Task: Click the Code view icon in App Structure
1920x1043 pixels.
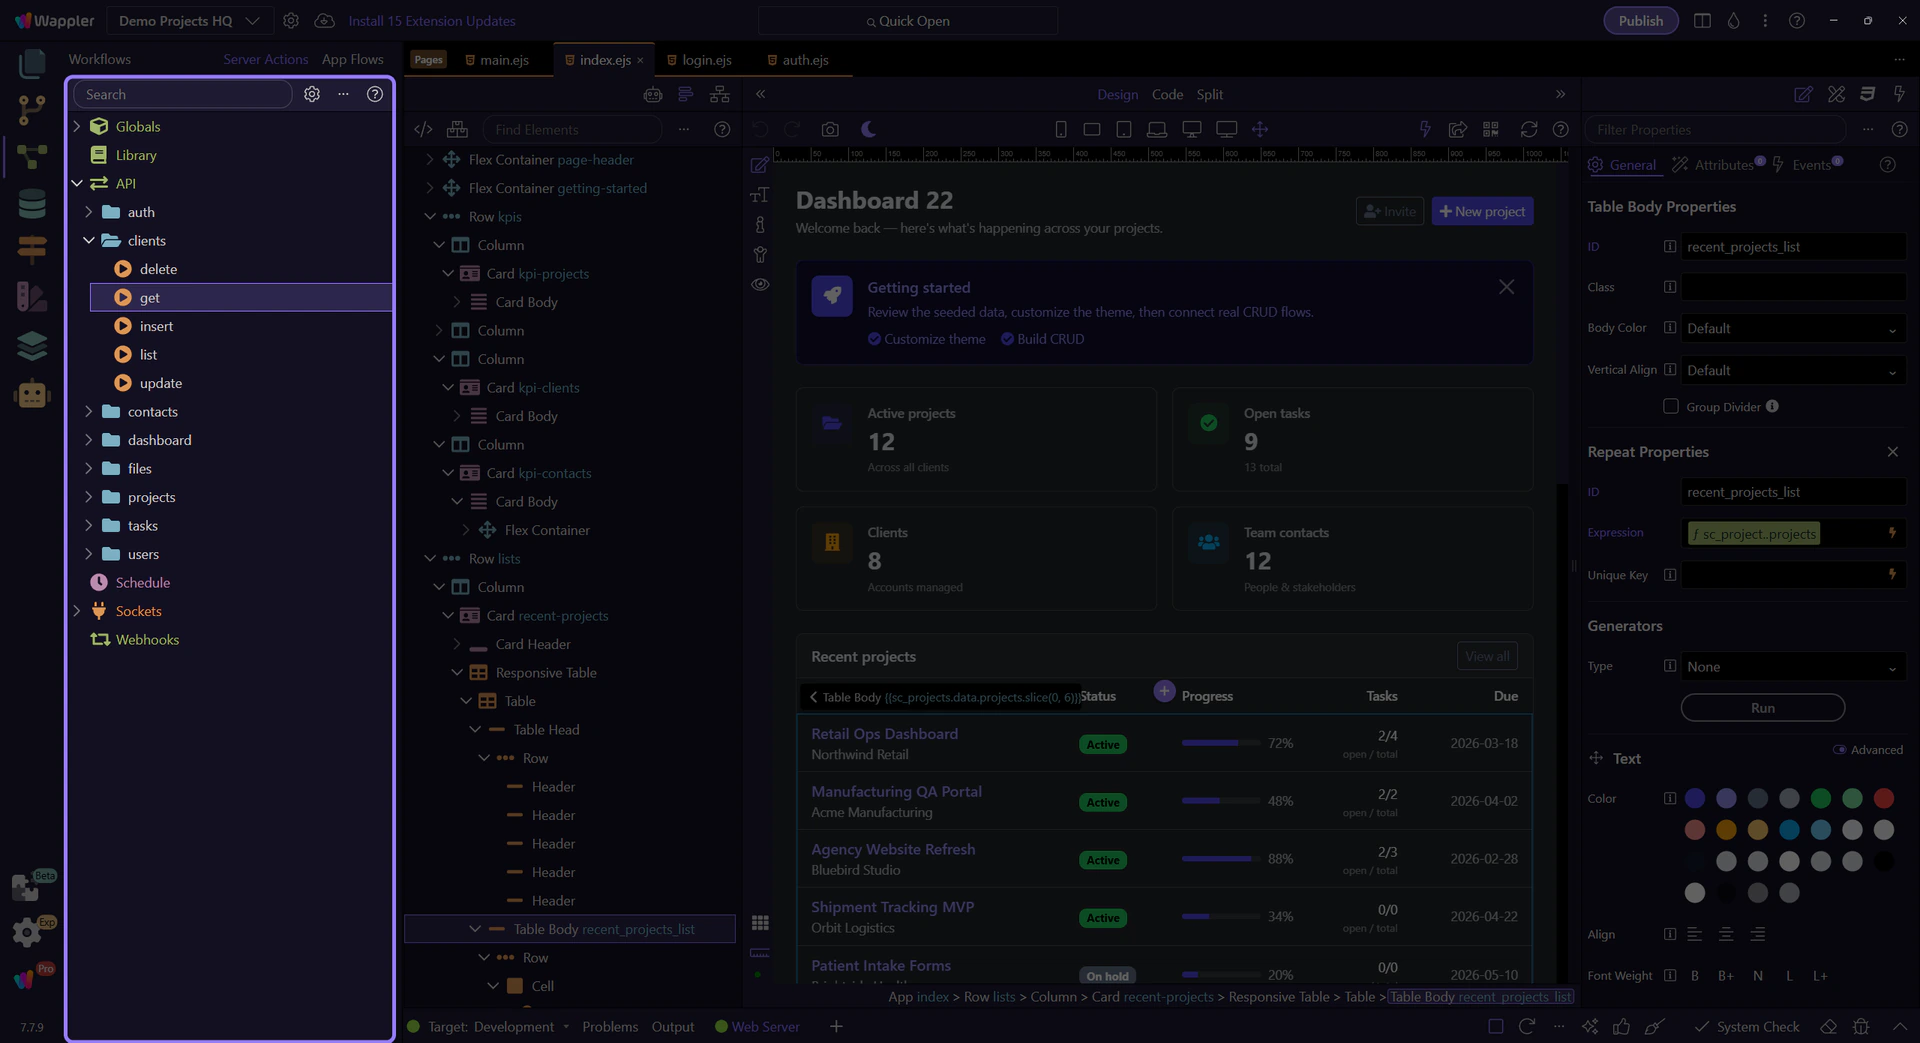Action: (x=423, y=130)
